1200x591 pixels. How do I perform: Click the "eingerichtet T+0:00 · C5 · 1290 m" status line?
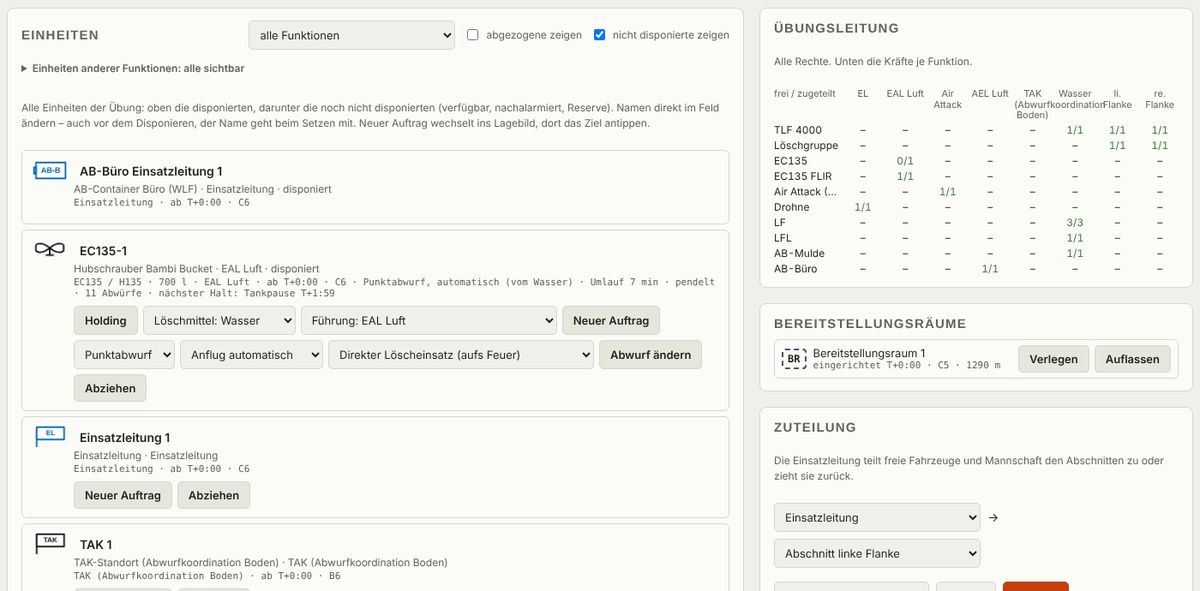coord(907,366)
